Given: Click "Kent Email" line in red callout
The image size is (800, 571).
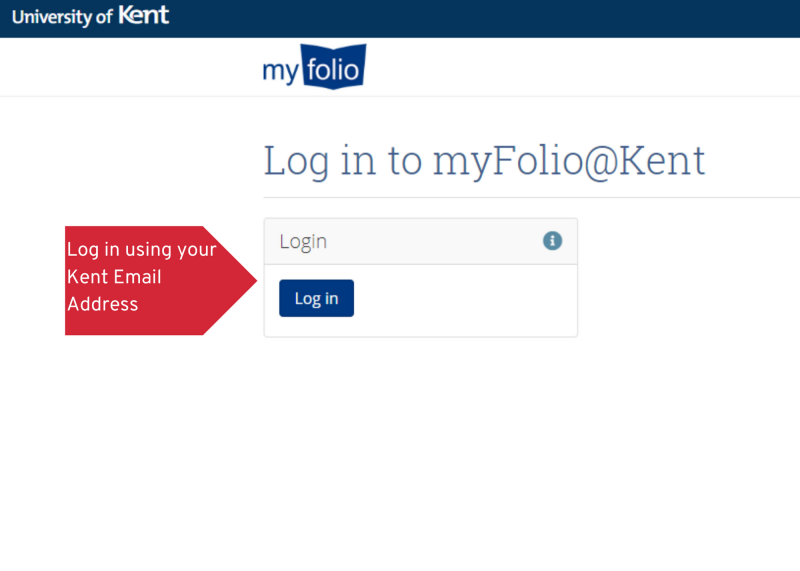Looking at the screenshot, I should tap(114, 277).
